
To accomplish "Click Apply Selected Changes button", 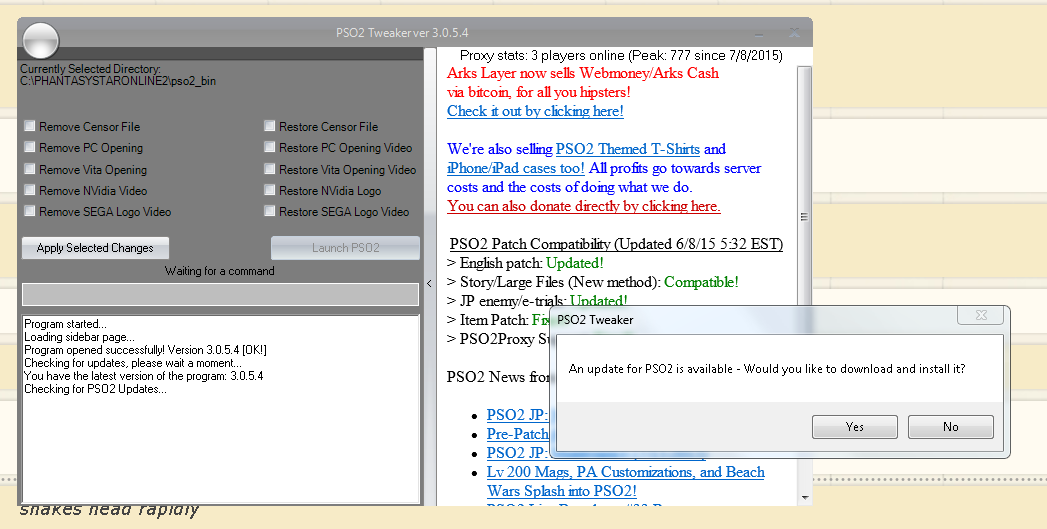I will coord(95,248).
